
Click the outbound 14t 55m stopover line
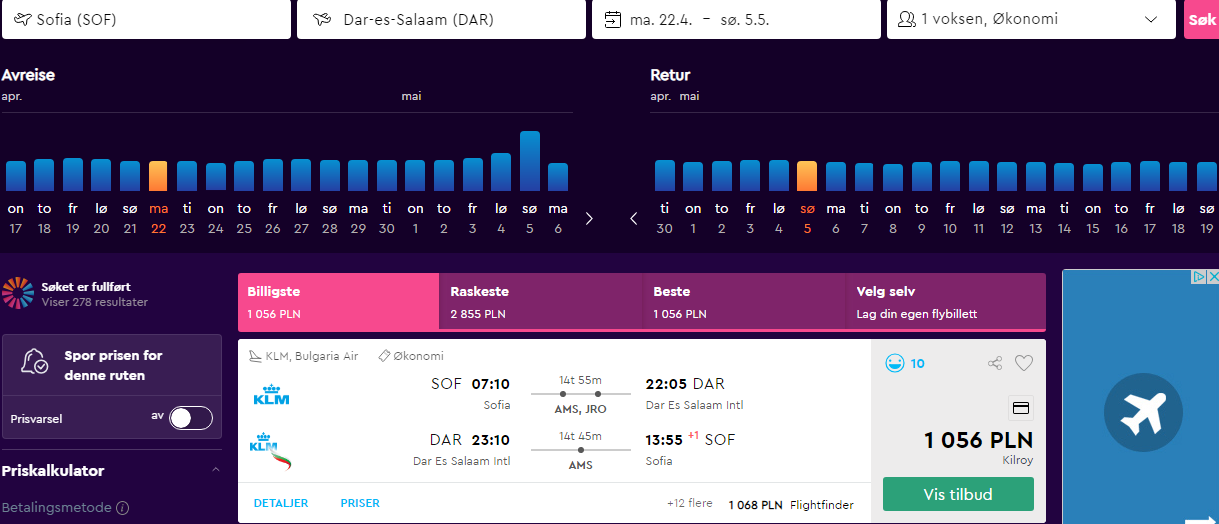click(x=581, y=394)
